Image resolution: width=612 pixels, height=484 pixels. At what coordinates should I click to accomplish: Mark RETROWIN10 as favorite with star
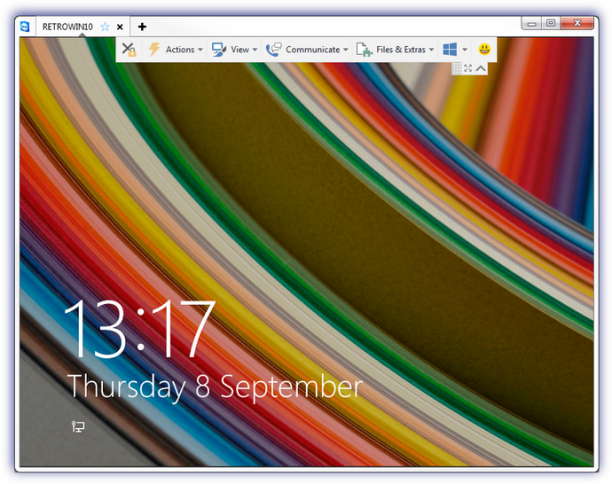(x=105, y=27)
